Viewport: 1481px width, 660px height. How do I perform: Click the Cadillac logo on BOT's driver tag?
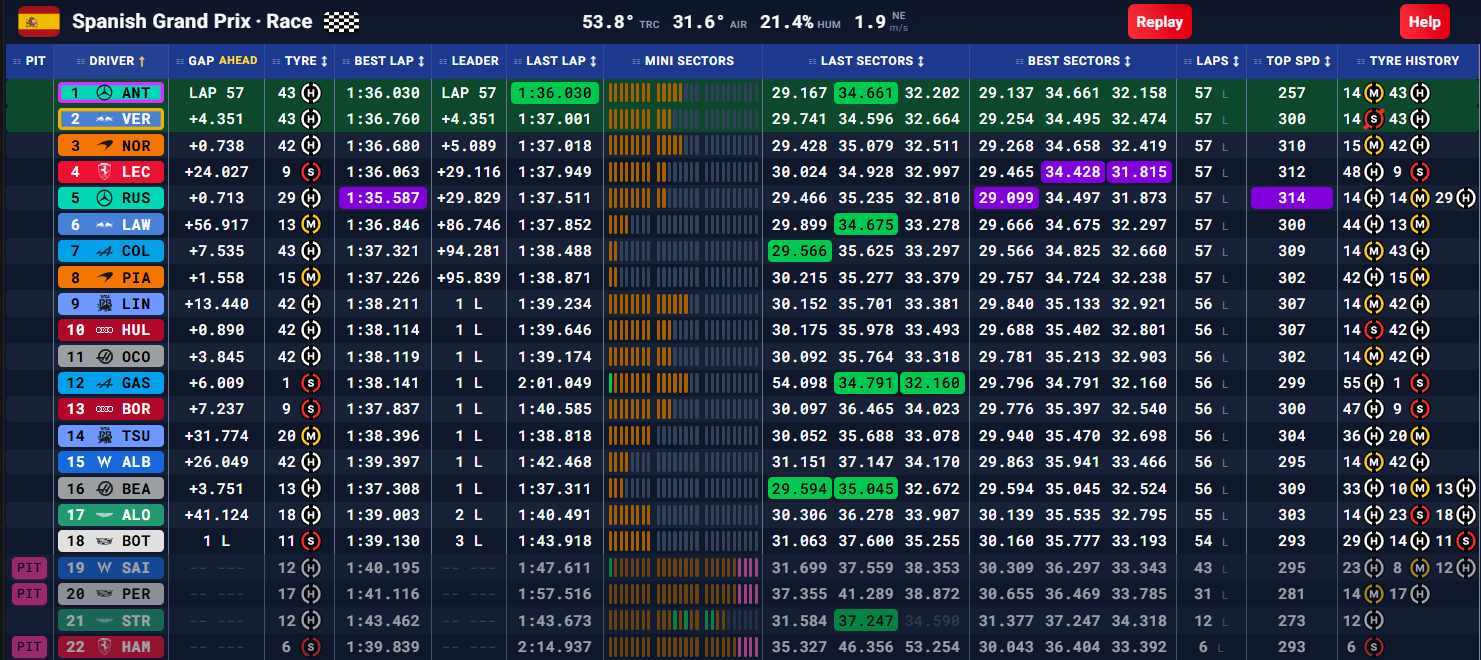(104, 541)
